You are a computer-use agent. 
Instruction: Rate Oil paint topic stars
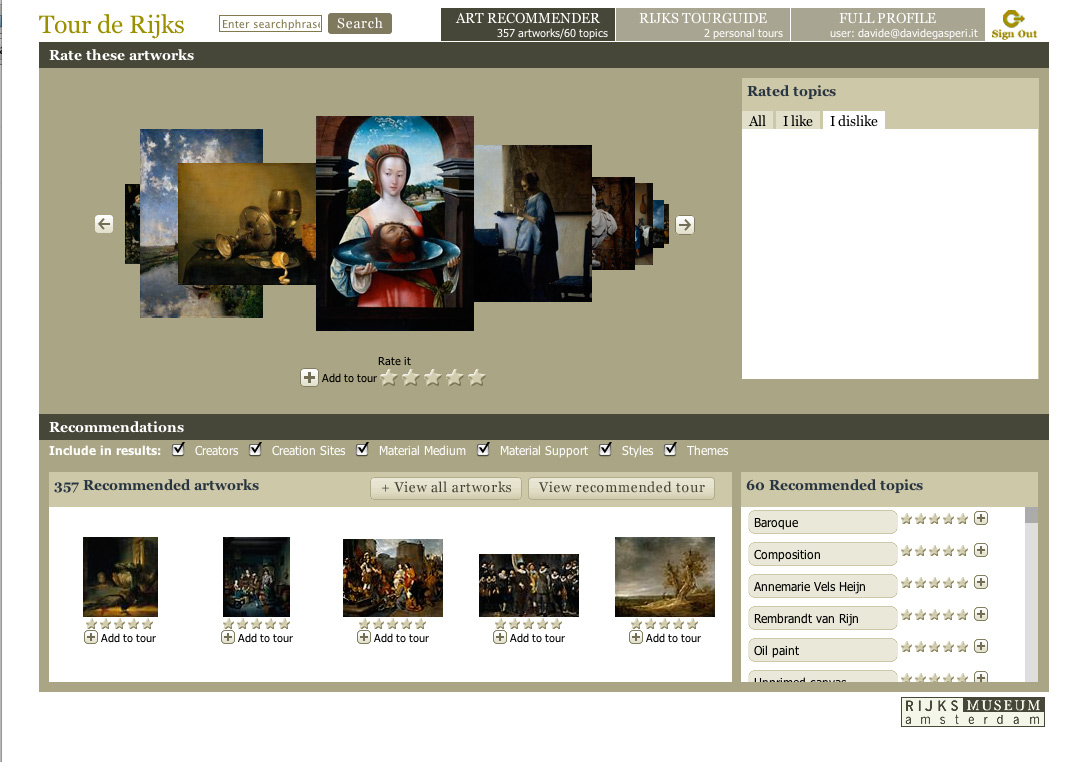935,647
